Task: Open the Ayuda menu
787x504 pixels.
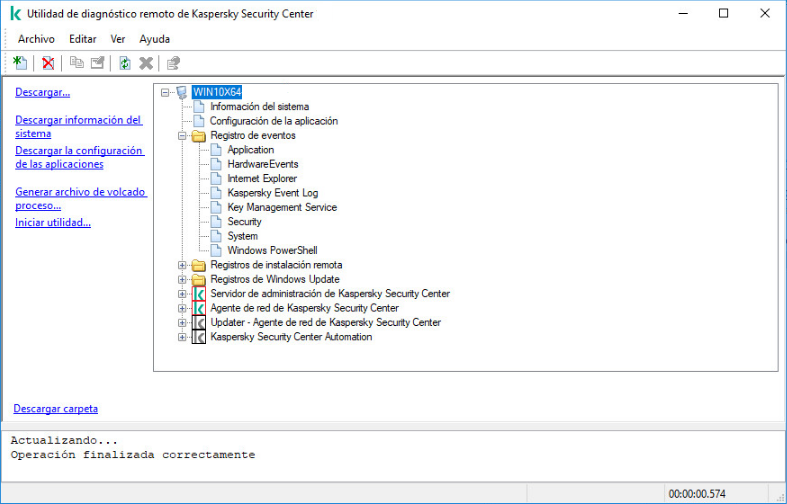Action: (154, 39)
